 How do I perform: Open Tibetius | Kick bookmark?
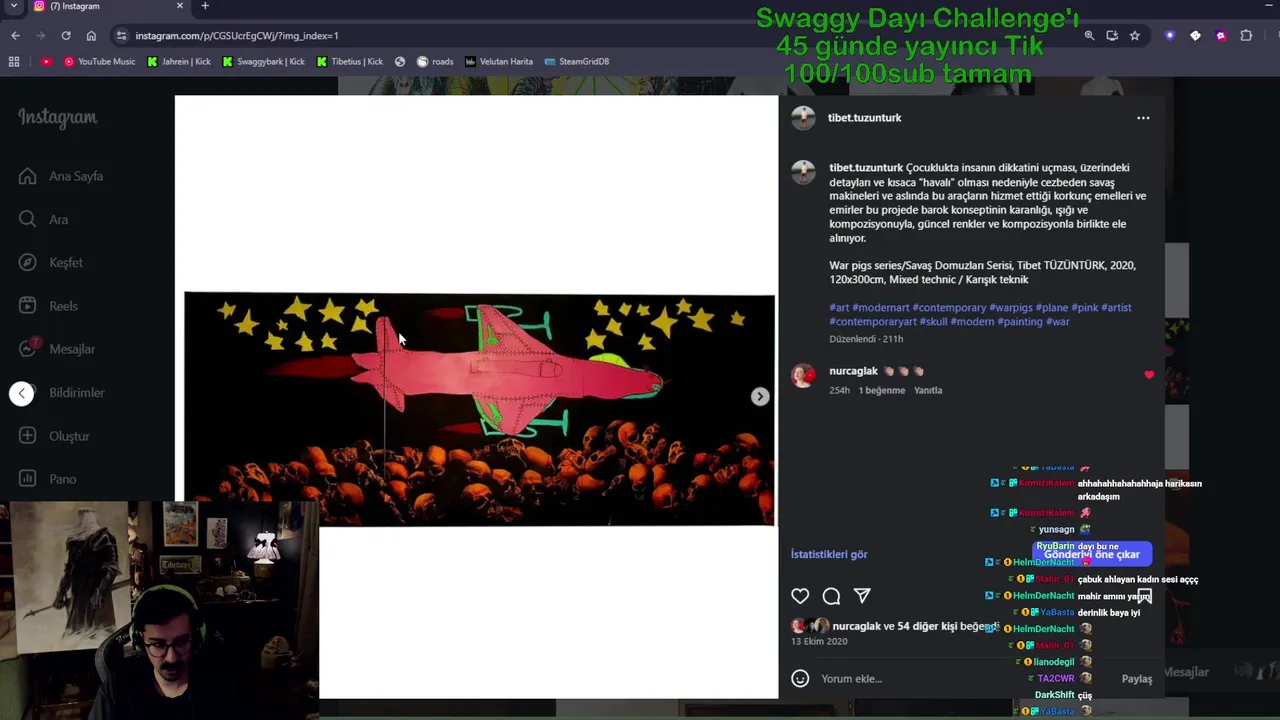[350, 61]
